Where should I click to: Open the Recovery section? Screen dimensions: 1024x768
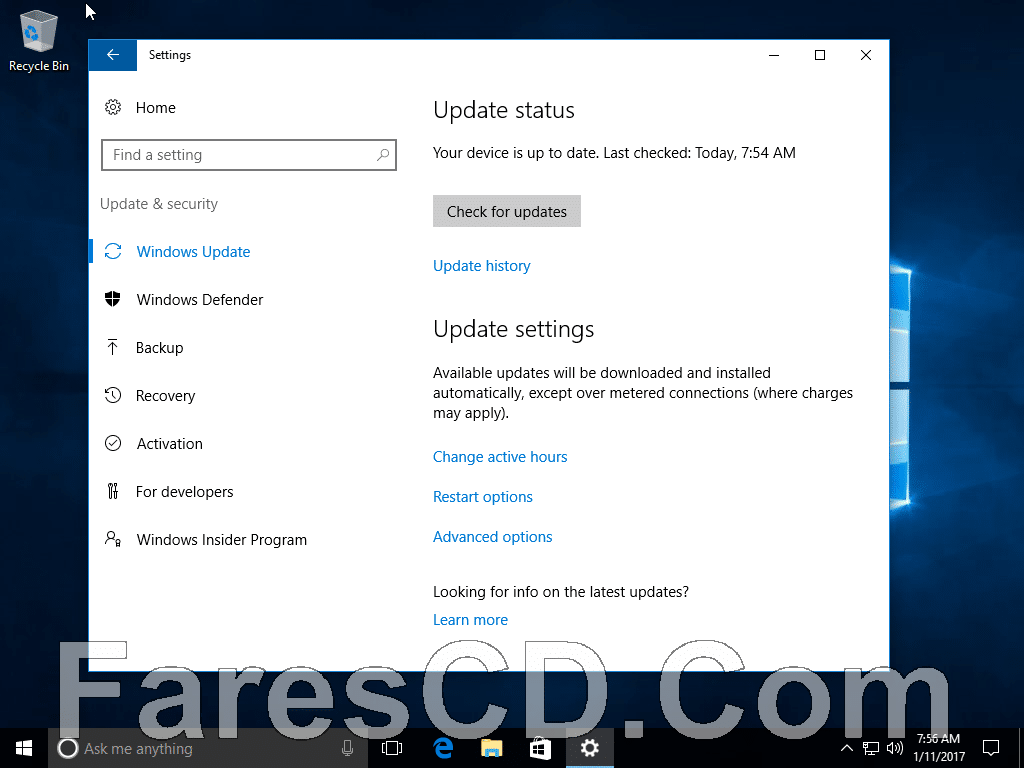(165, 396)
